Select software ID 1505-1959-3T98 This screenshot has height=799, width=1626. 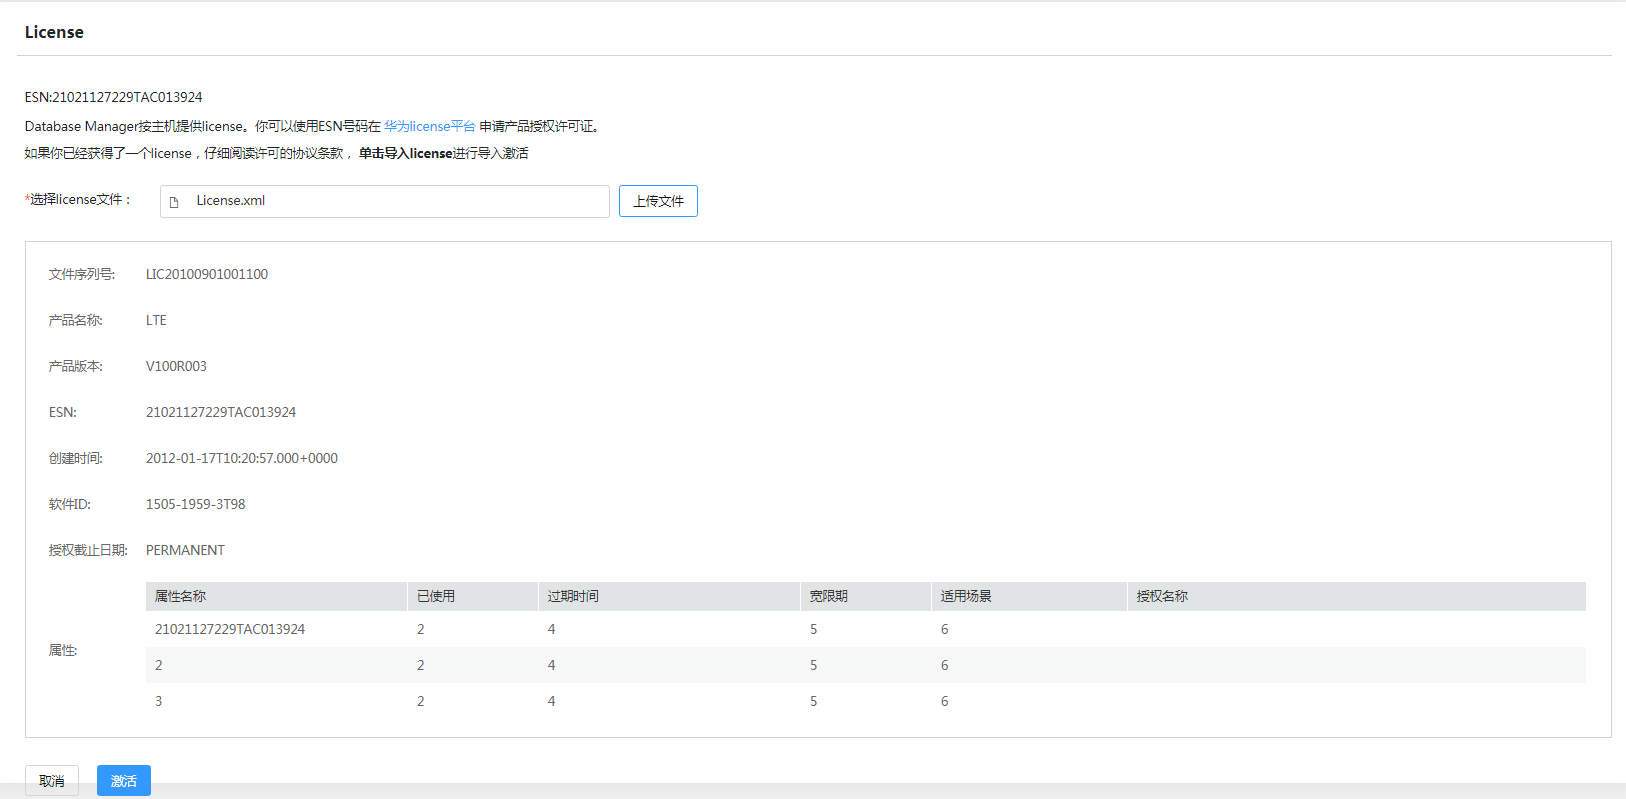click(x=196, y=504)
